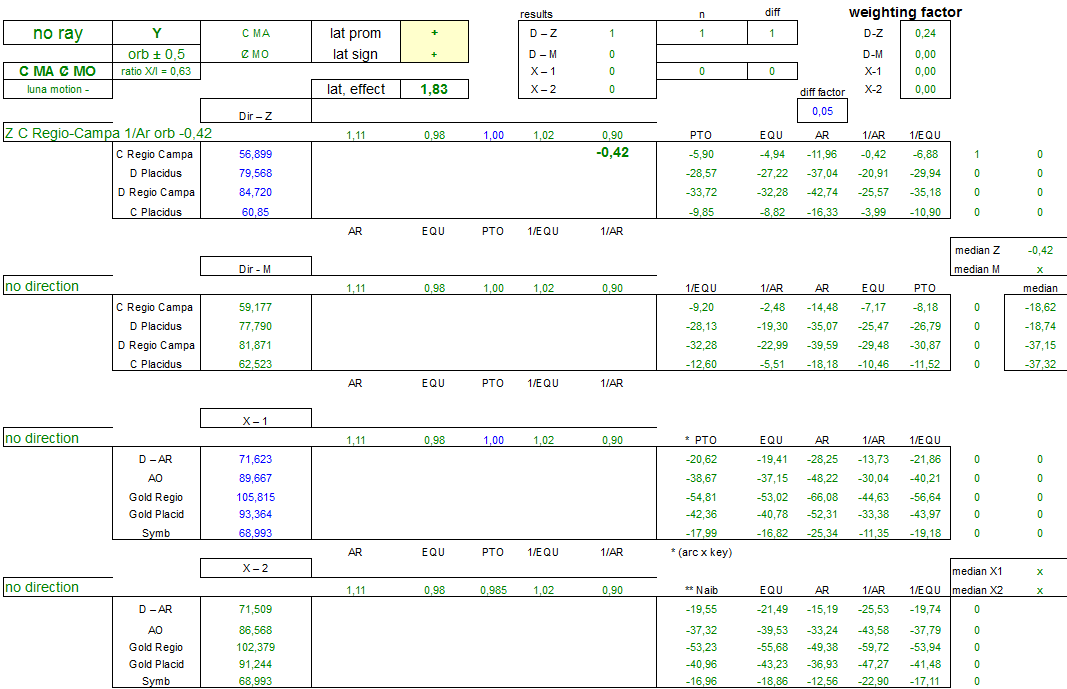The image size is (1067, 689).
Task: Click the X-2 Gold Regio value 102,379
Action: [255, 648]
